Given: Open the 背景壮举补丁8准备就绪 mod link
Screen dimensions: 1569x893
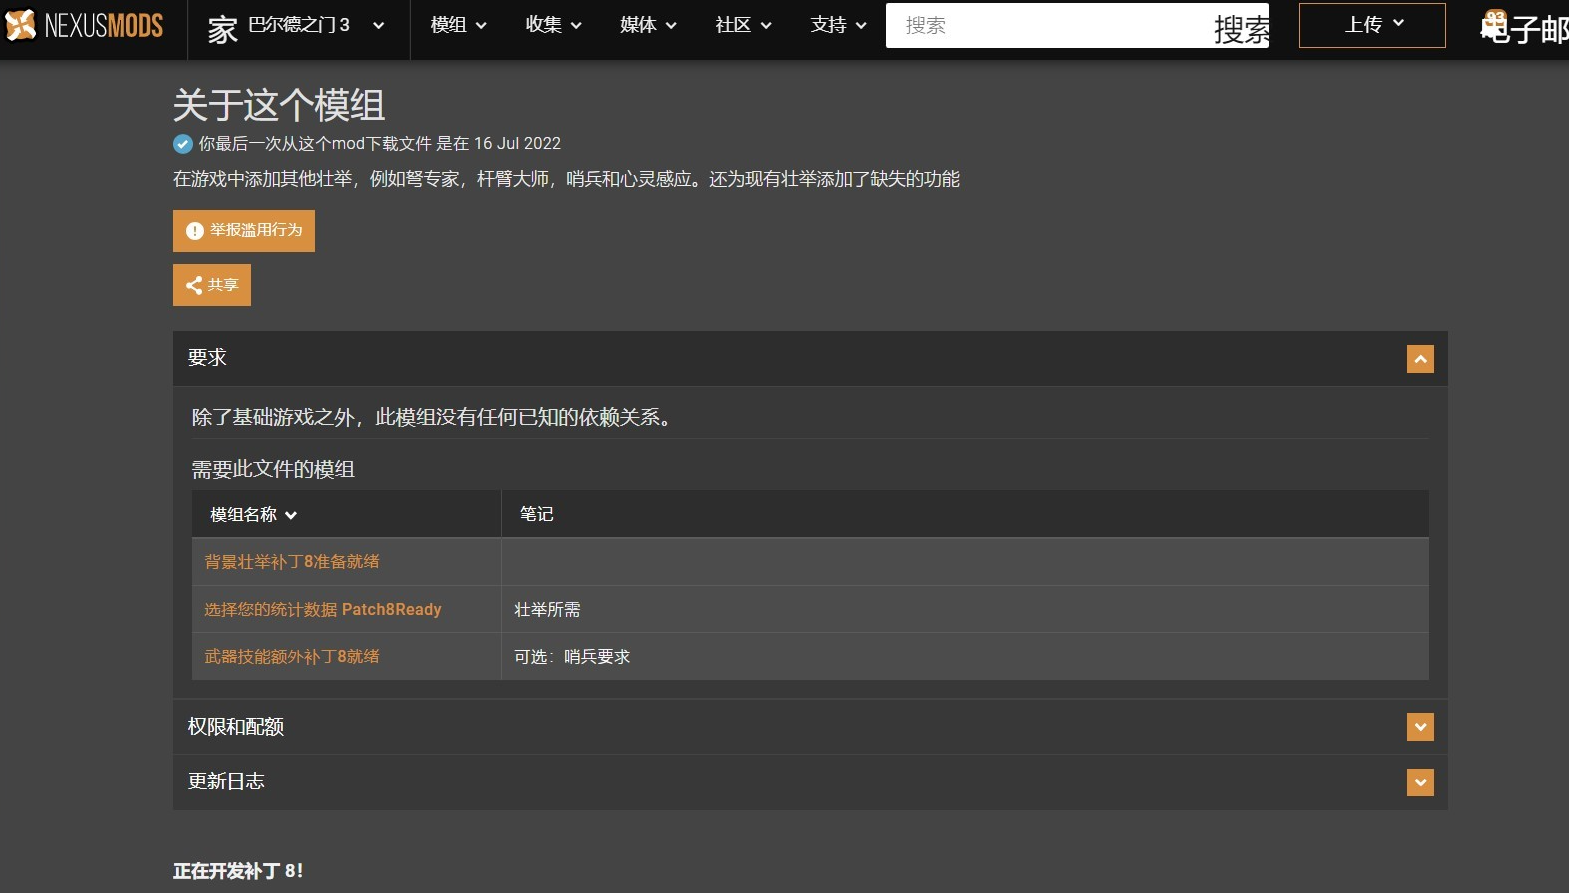Looking at the screenshot, I should pyautogui.click(x=292, y=562).
